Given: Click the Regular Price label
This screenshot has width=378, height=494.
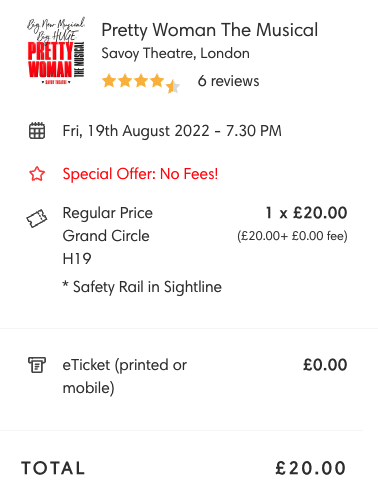Looking at the screenshot, I should click(x=108, y=213).
